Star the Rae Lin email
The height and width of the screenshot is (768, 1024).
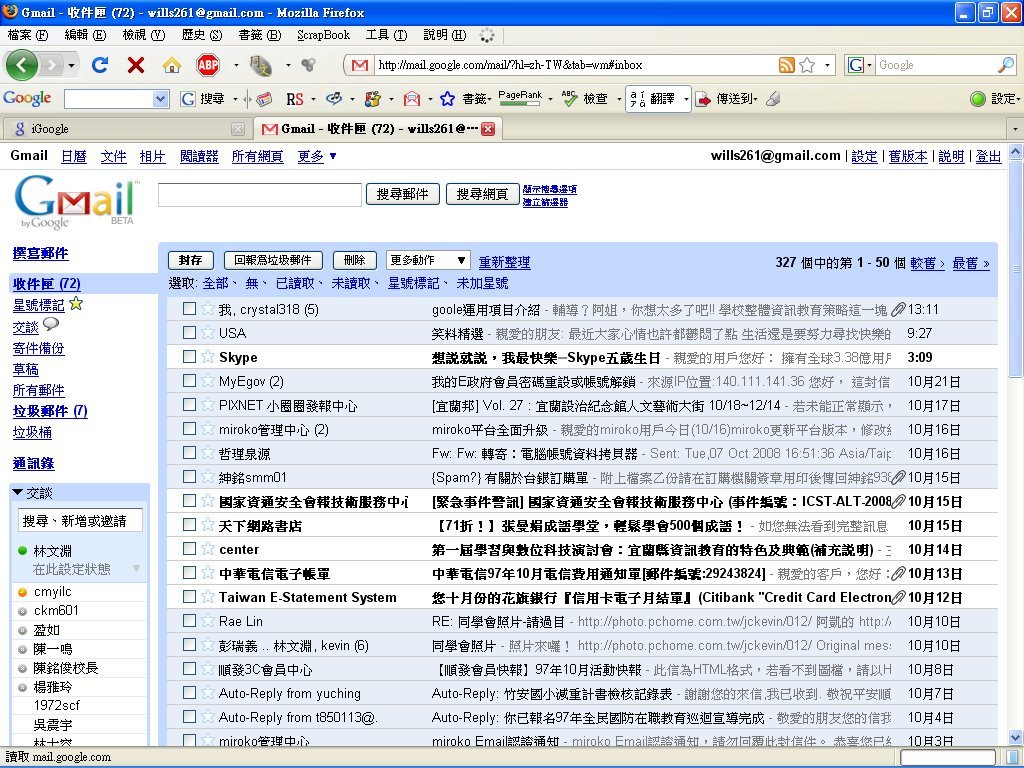tap(208, 620)
